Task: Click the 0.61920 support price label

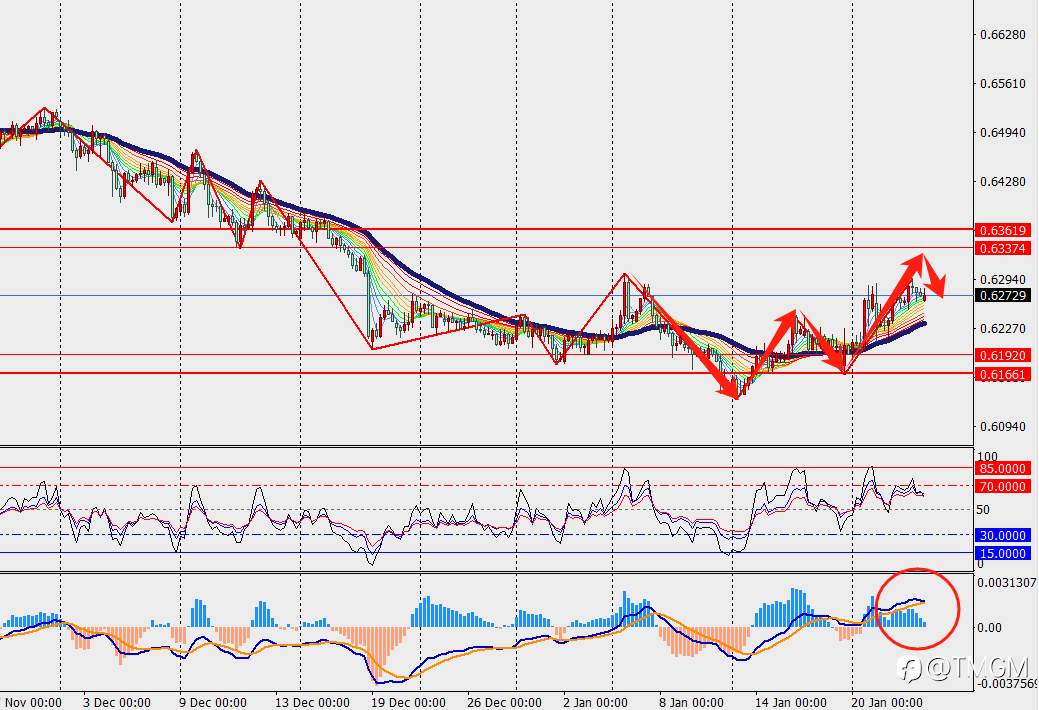Action: [1003, 355]
